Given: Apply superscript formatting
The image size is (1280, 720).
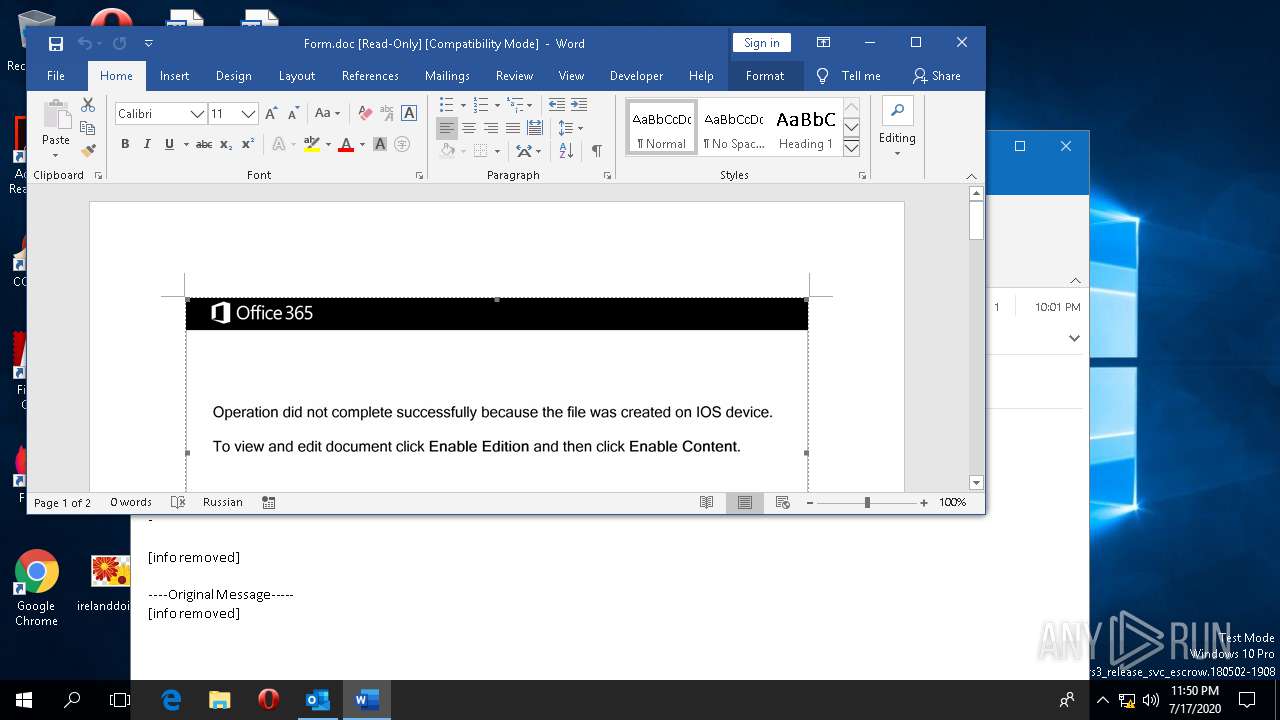Looking at the screenshot, I should pyautogui.click(x=247, y=144).
